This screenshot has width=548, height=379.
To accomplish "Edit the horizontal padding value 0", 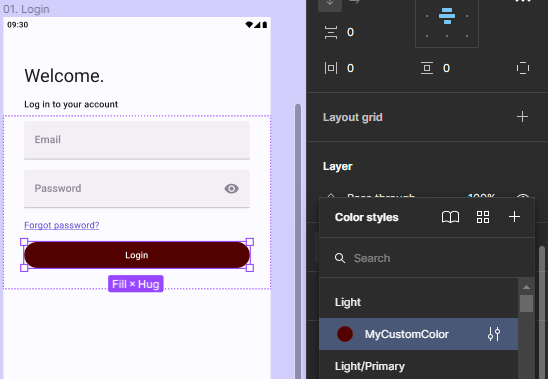I will (350, 68).
